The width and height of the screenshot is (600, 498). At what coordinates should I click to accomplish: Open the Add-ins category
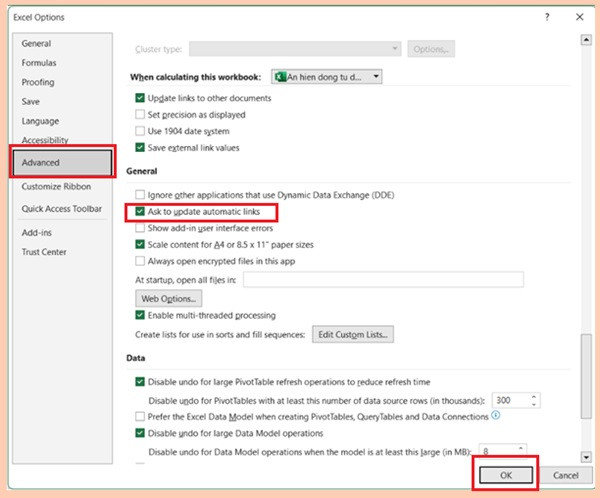[x=37, y=233]
